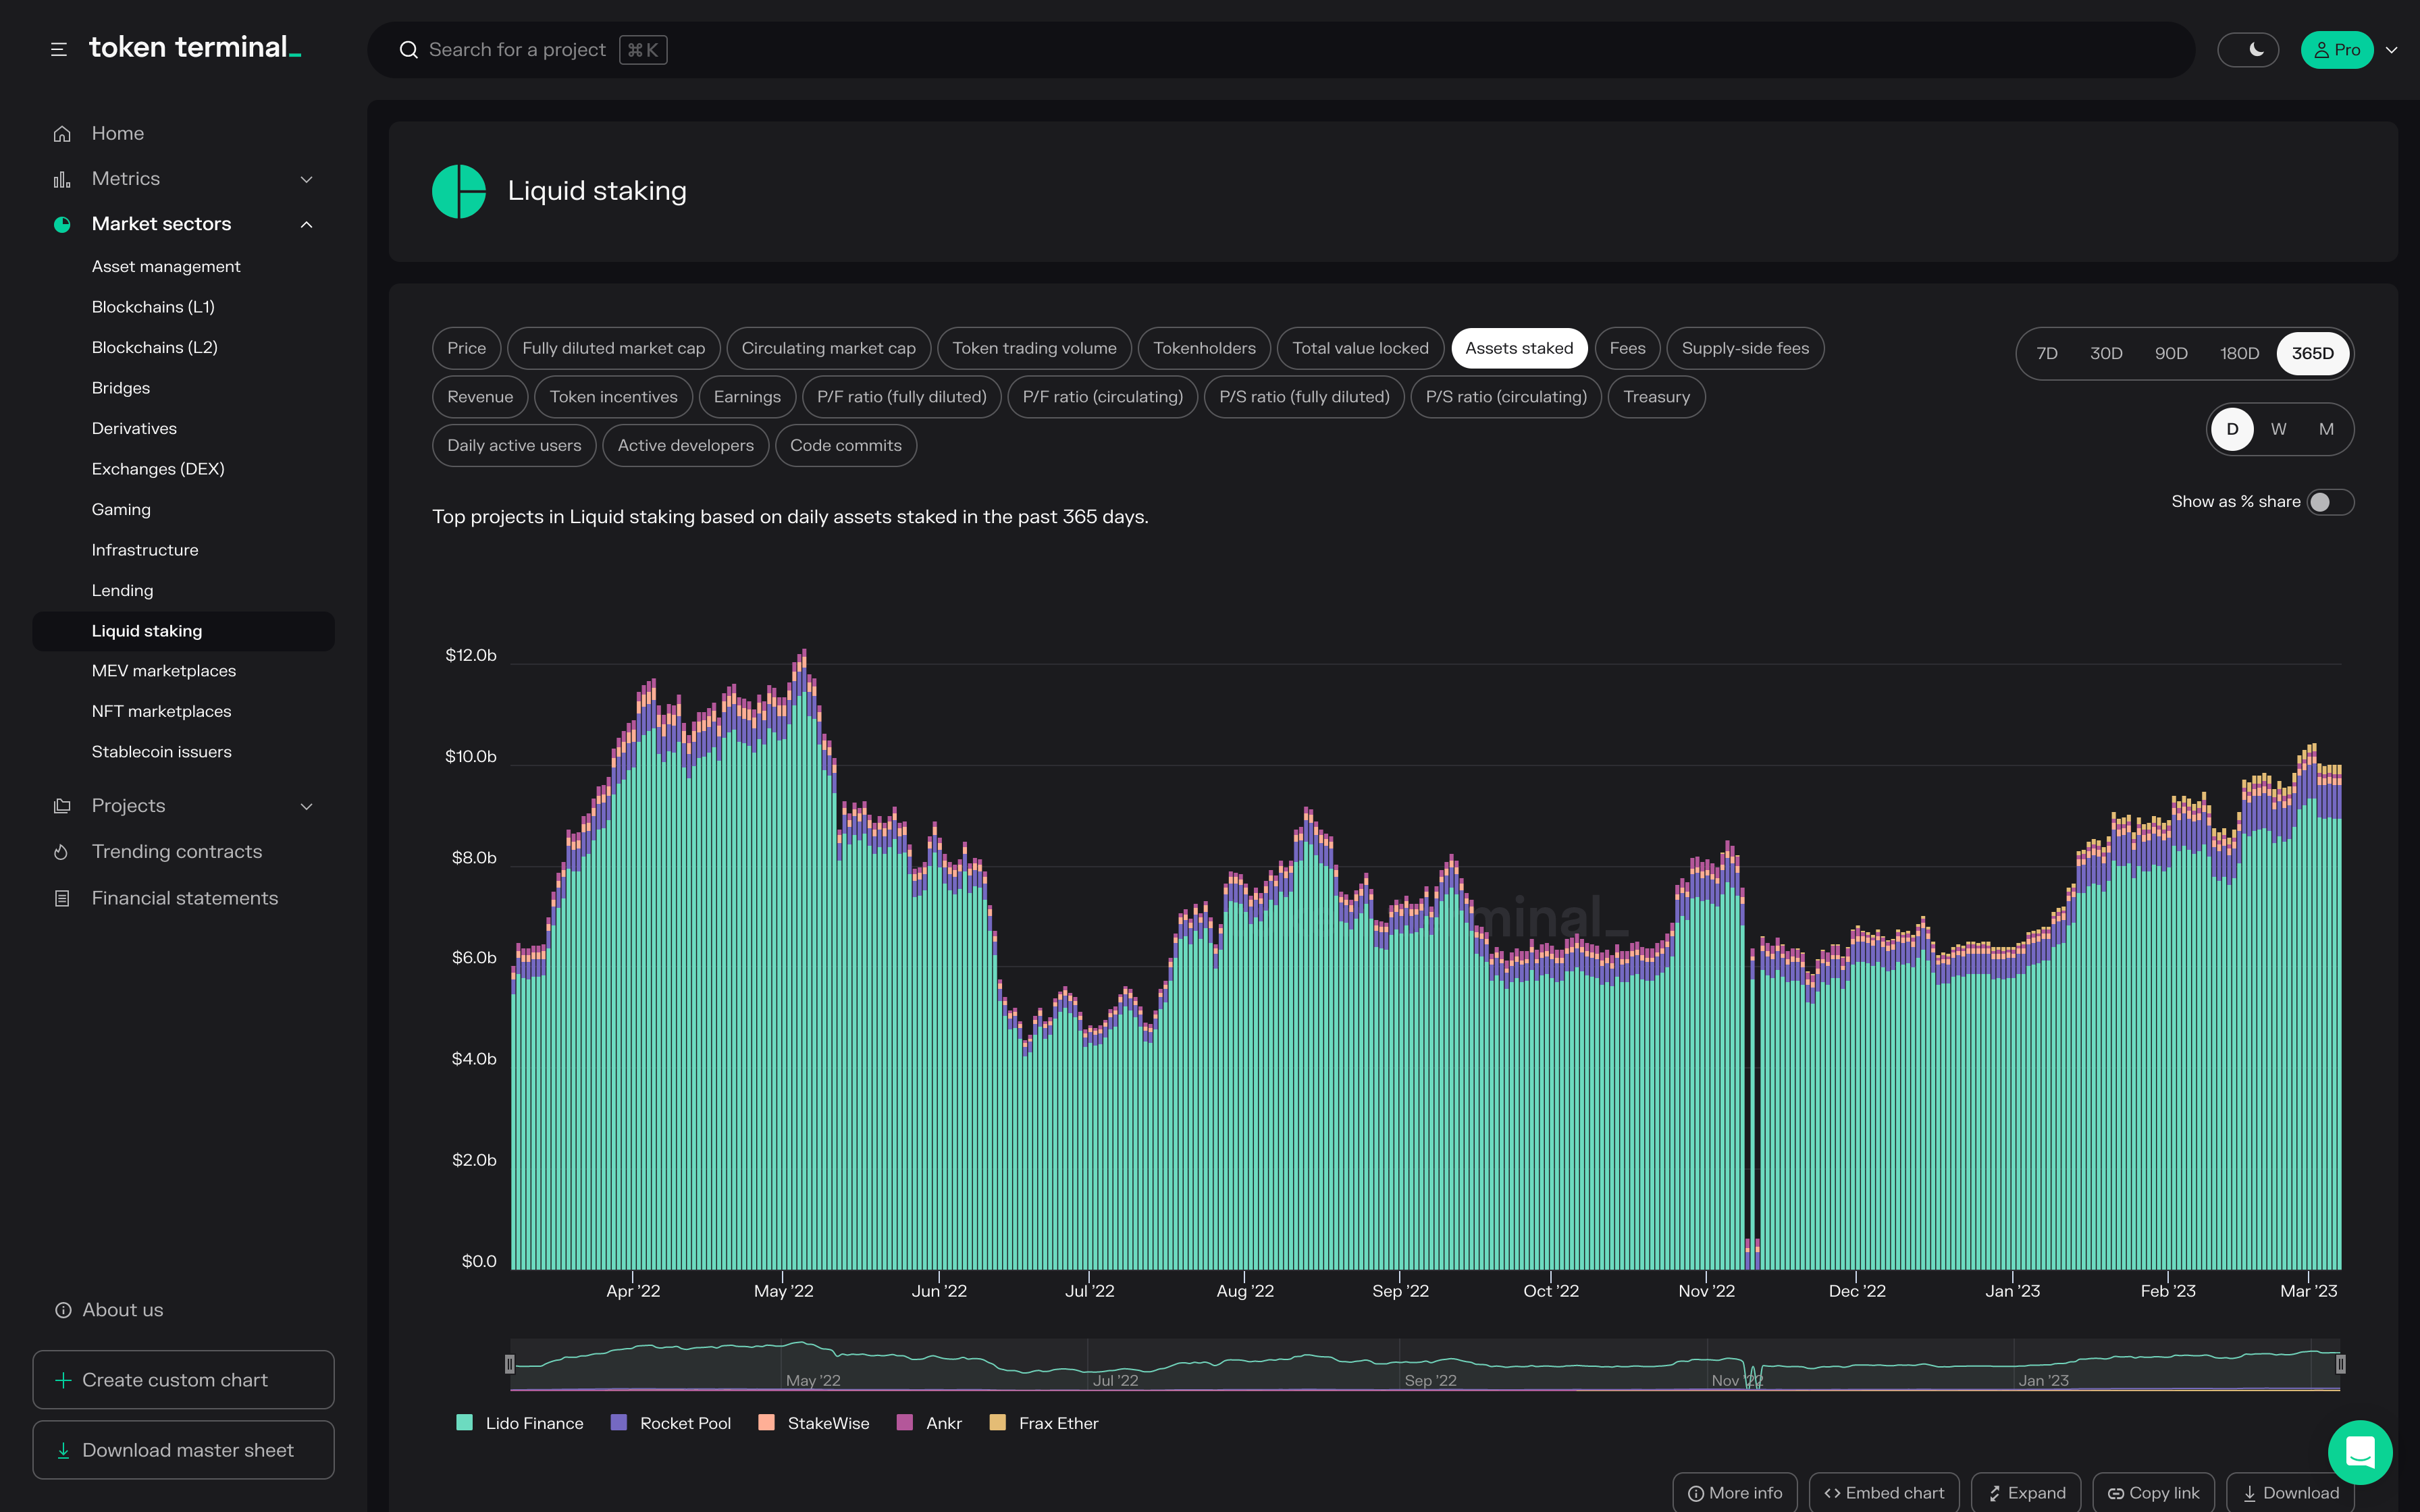The height and width of the screenshot is (1512, 2420).
Task: Click the Rocket Pool legend swatch
Action: click(x=619, y=1422)
